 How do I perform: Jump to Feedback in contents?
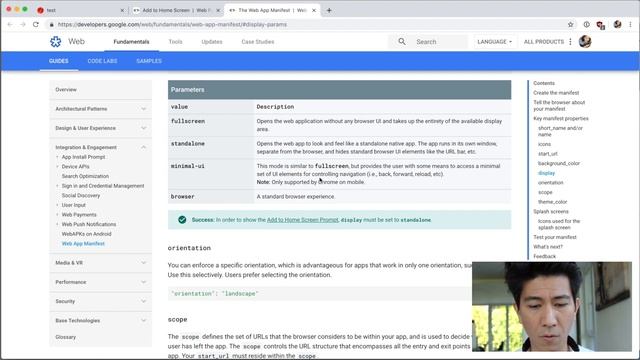tap(544, 256)
